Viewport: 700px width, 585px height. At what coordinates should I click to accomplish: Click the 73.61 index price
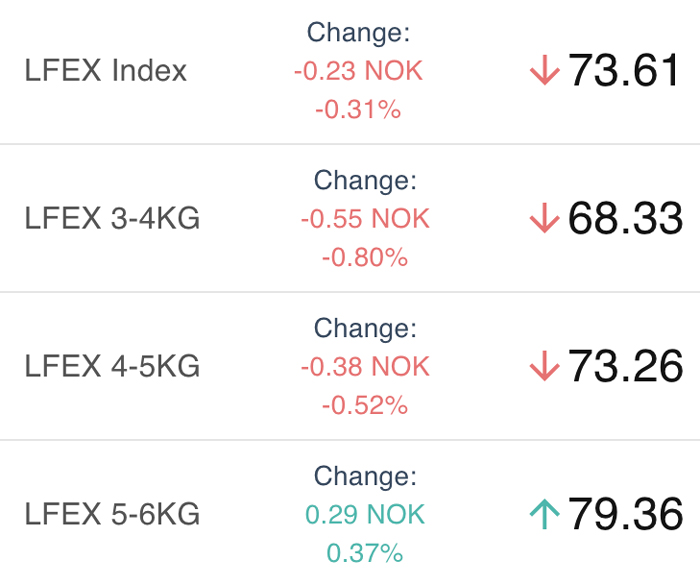click(624, 70)
